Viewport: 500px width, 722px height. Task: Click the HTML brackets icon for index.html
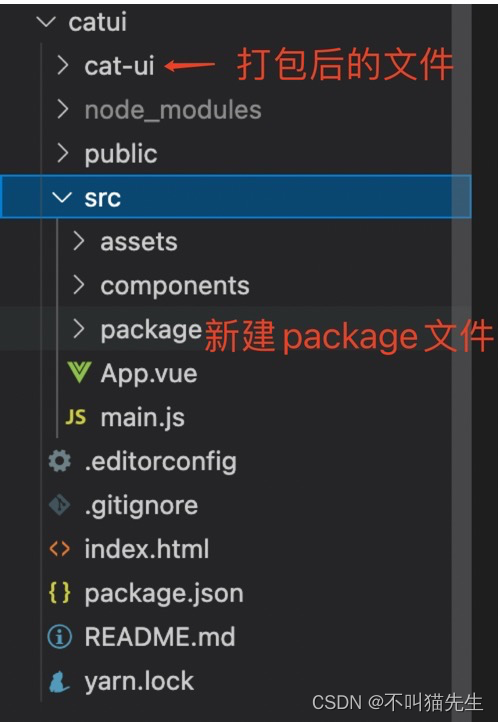60,549
